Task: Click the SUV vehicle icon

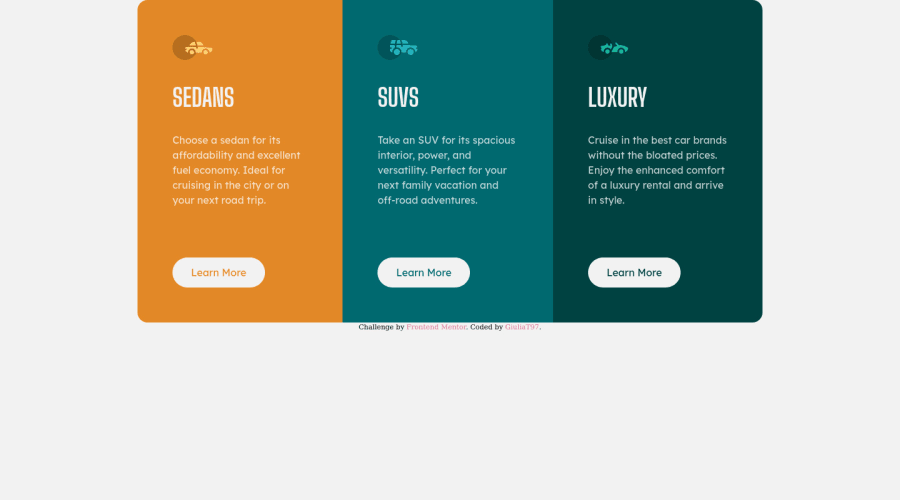Action: click(x=404, y=48)
